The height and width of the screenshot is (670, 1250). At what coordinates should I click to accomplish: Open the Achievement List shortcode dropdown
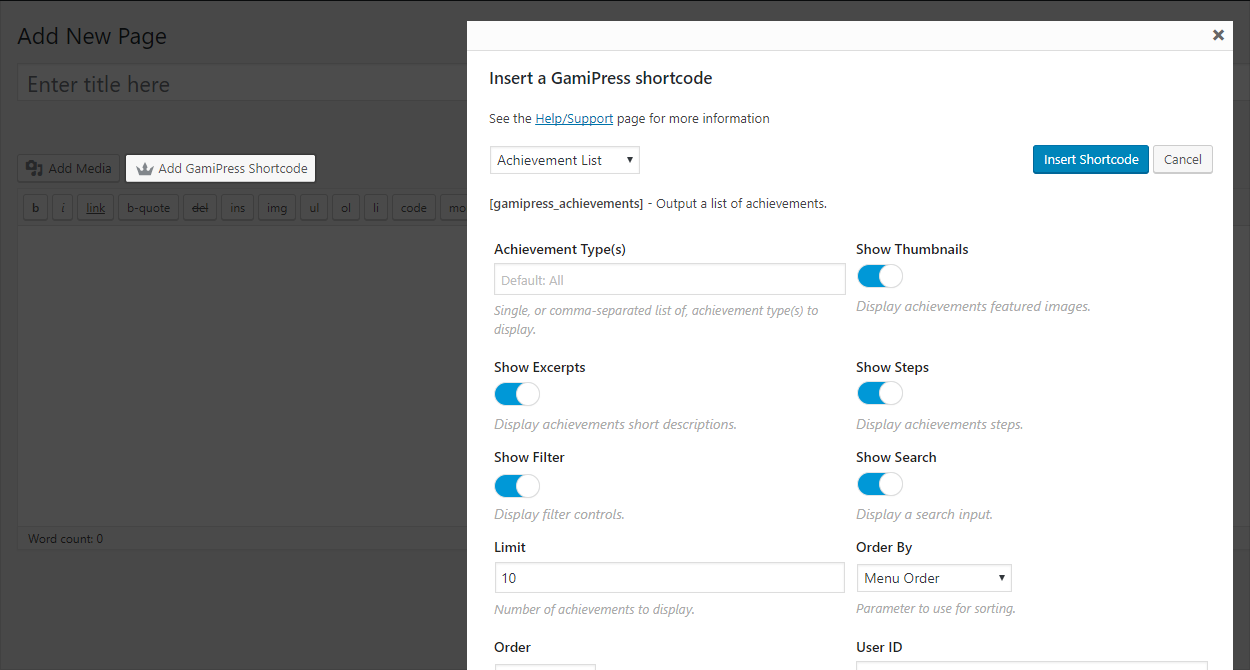565,160
